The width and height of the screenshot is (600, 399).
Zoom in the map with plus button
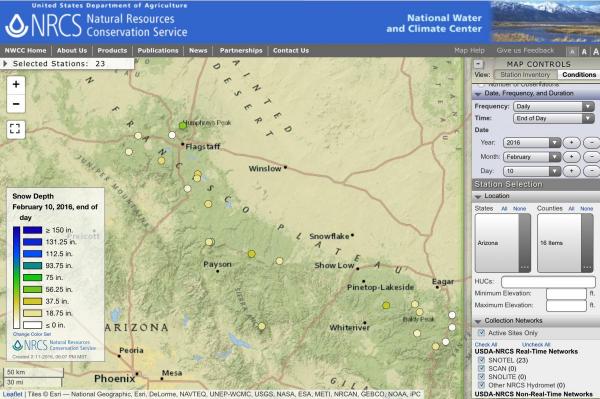pyautogui.click(x=16, y=84)
